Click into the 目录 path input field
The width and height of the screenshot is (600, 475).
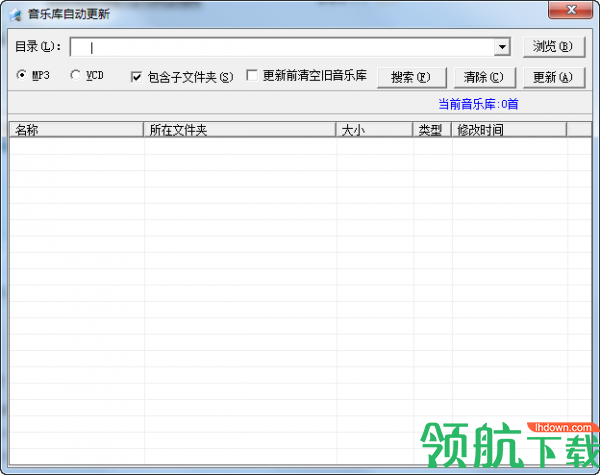tap(282, 47)
